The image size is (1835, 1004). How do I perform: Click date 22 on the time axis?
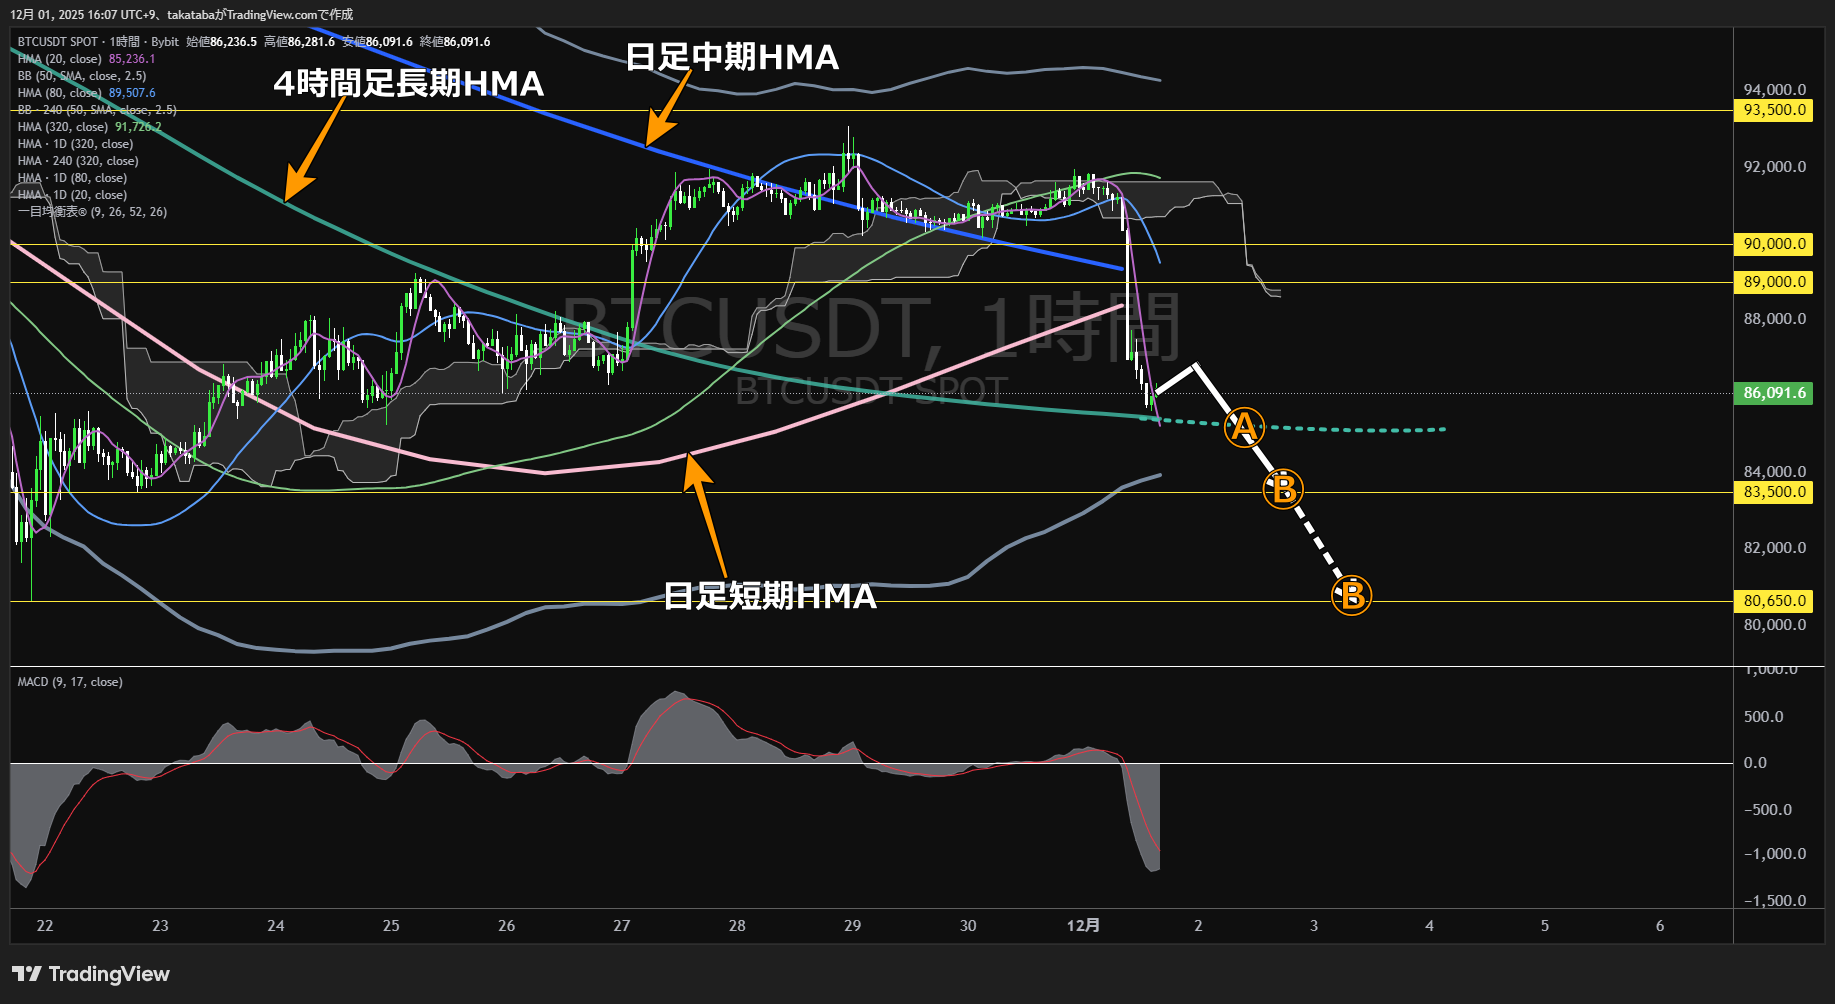coord(45,926)
